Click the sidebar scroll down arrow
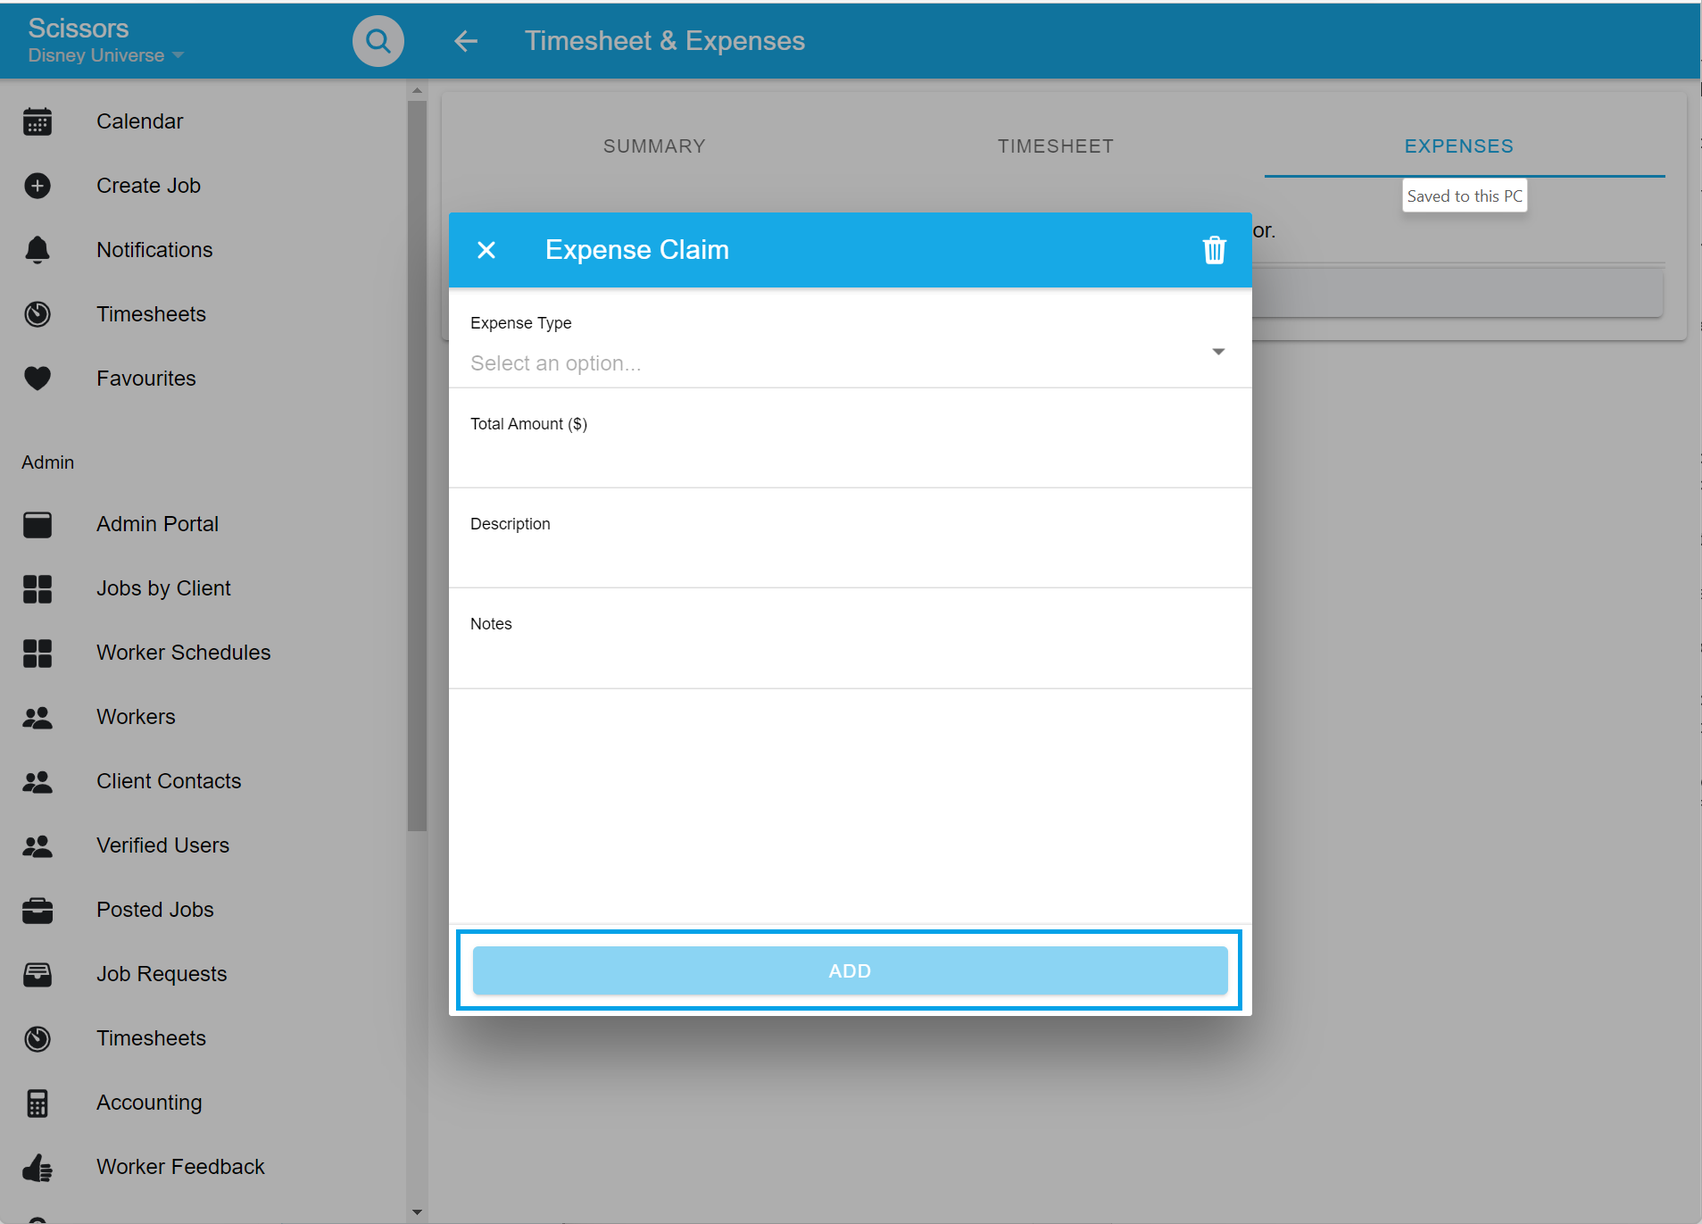Image resolution: width=1702 pixels, height=1224 pixels. point(417,1212)
